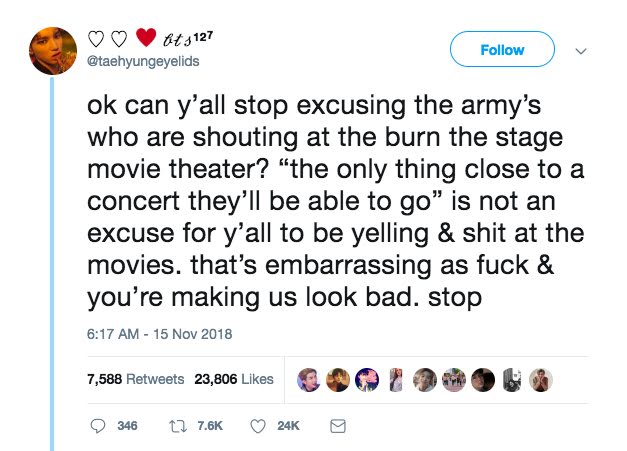
Task: Click the tweet body text
Action: 336,201
